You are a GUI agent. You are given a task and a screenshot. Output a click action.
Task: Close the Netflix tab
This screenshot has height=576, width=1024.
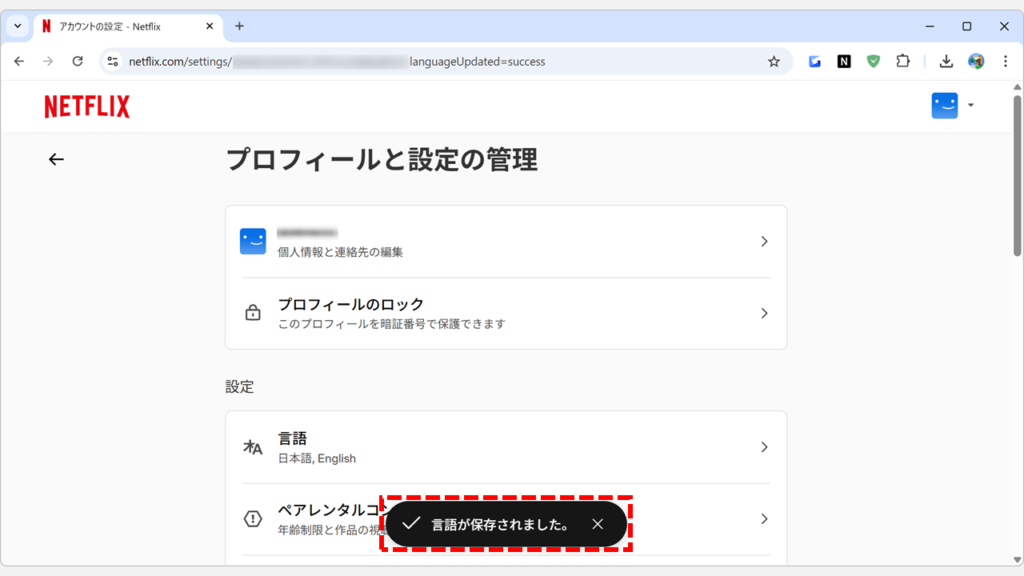[210, 26]
